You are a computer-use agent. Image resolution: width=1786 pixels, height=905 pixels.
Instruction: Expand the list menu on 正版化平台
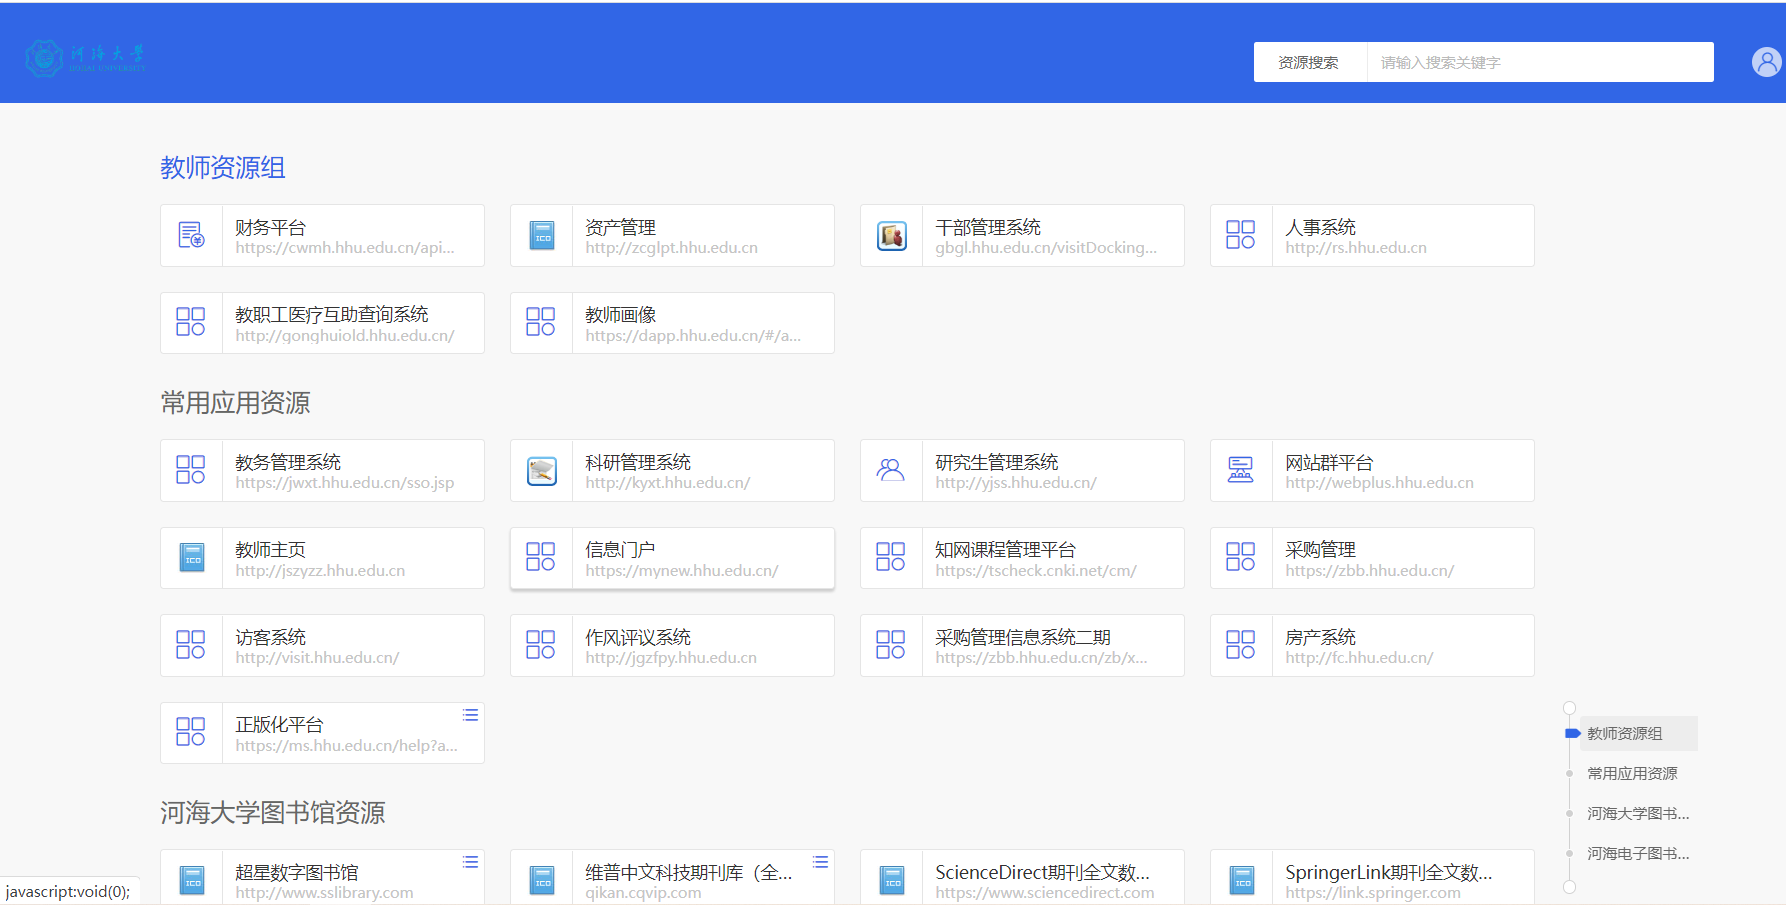(x=470, y=715)
